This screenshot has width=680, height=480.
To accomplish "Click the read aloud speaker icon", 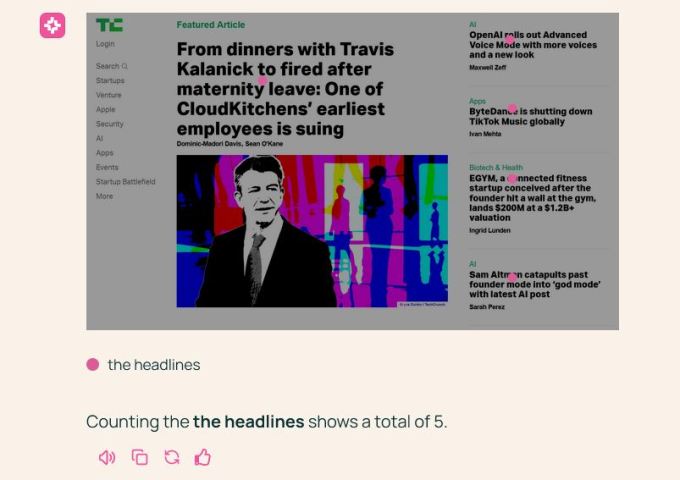I will (x=107, y=457).
